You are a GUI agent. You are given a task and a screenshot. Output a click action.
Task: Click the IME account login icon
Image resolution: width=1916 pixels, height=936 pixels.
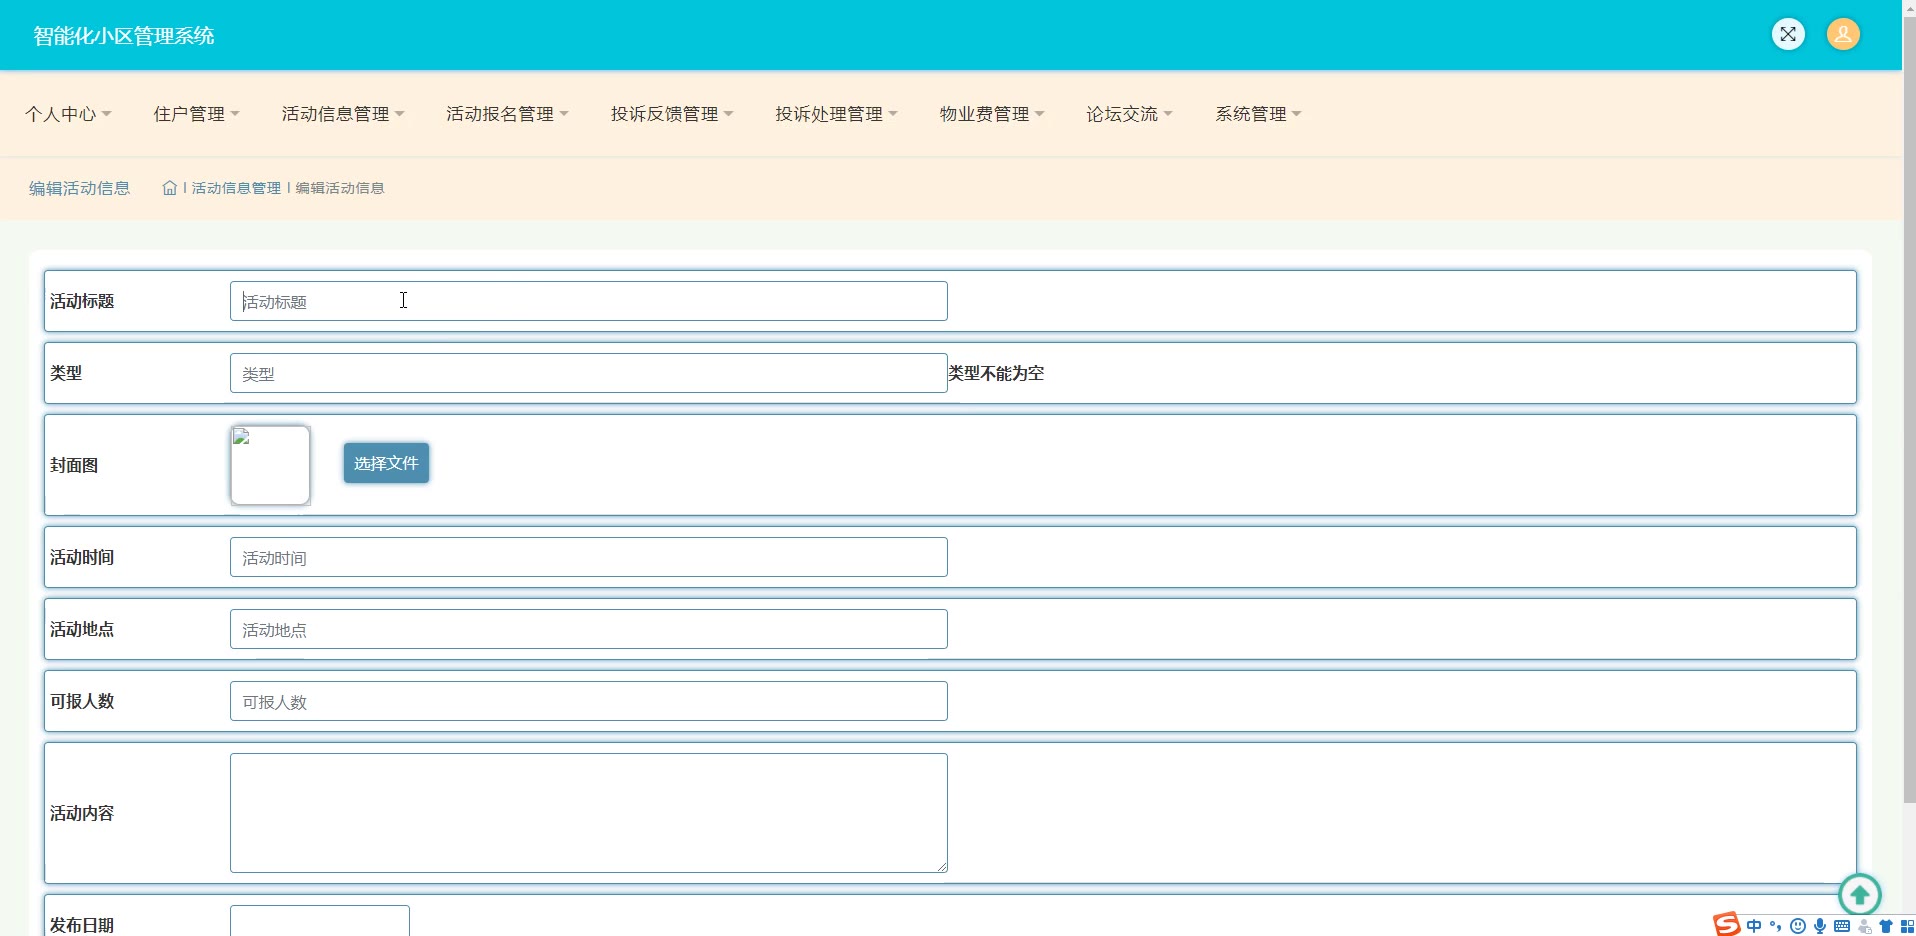coord(1864,926)
